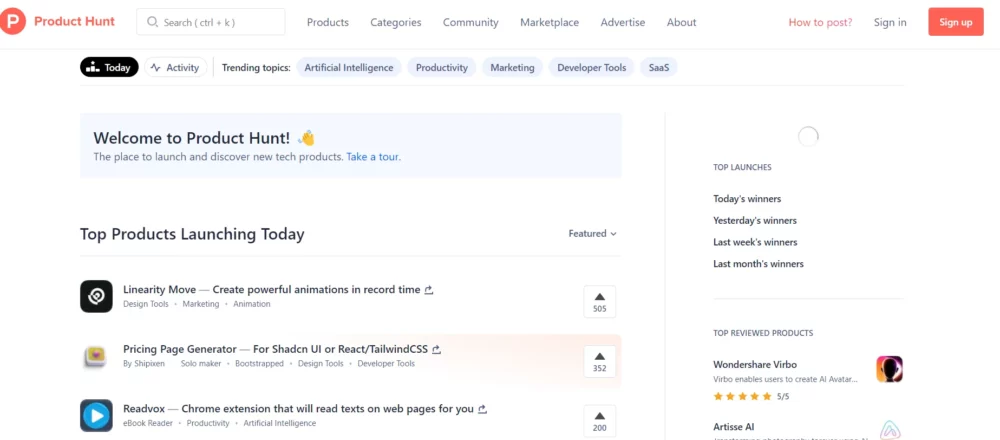
Task: Focus the Search input field
Action: point(211,22)
